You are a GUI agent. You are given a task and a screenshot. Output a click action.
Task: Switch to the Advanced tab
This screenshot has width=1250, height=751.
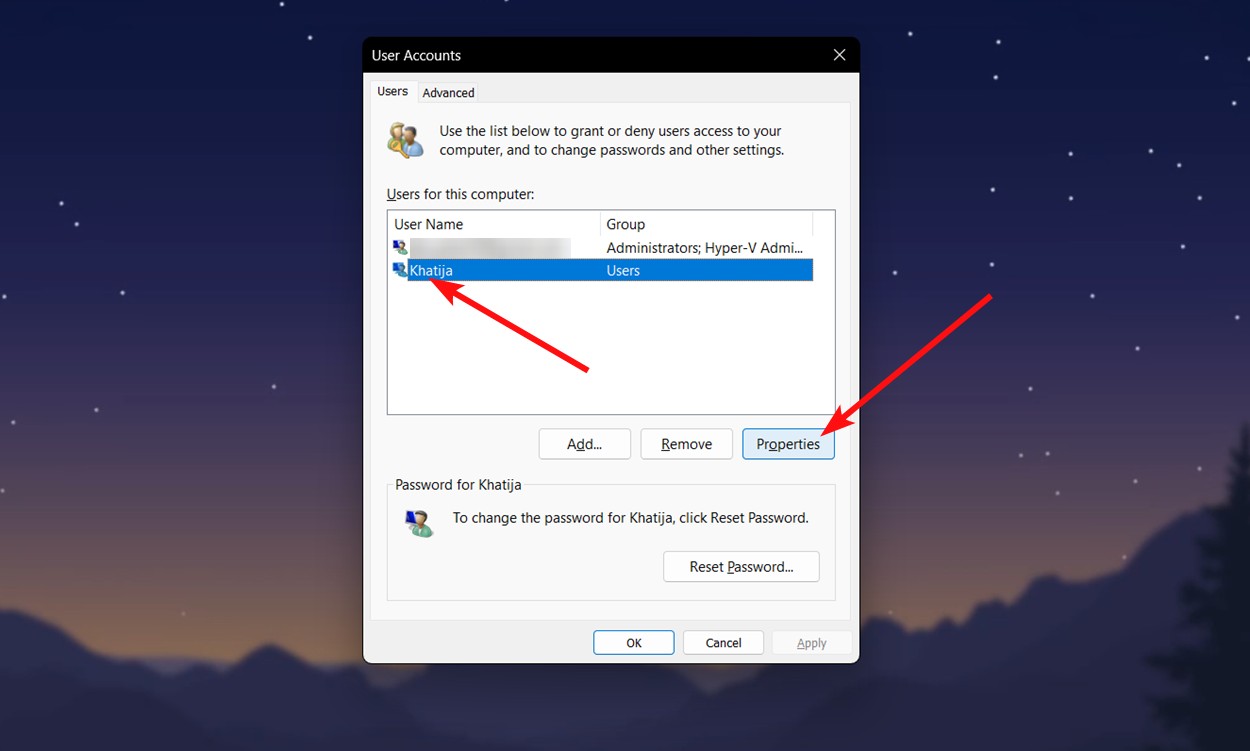[448, 92]
